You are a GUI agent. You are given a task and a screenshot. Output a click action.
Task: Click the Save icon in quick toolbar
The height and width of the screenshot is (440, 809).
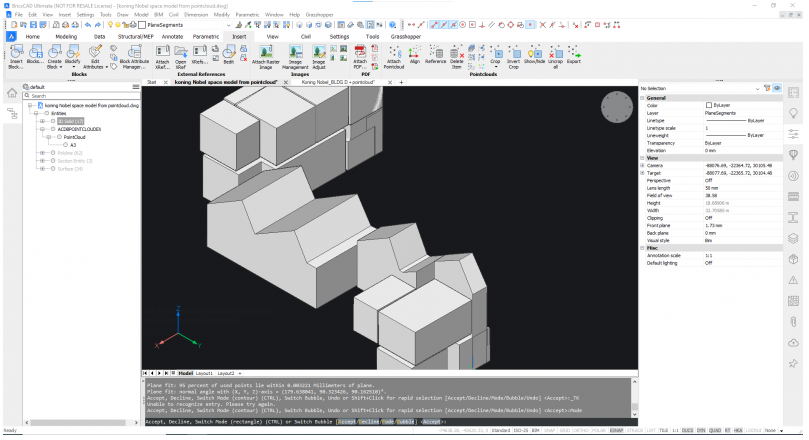coord(33,25)
